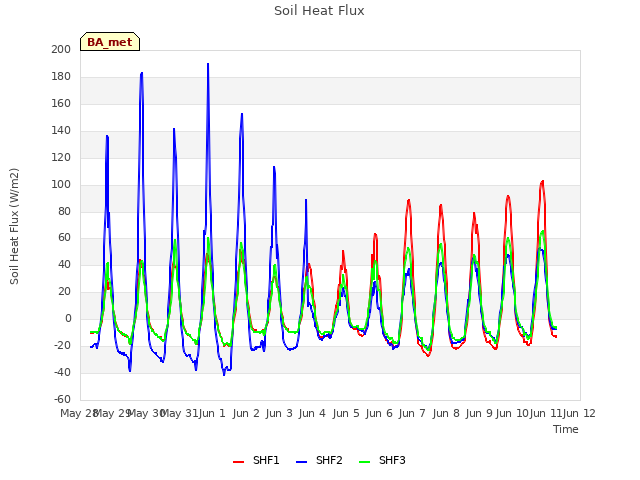Click the Jun 3 x-axis tick label
The height and width of the screenshot is (480, 640).
[279, 413]
